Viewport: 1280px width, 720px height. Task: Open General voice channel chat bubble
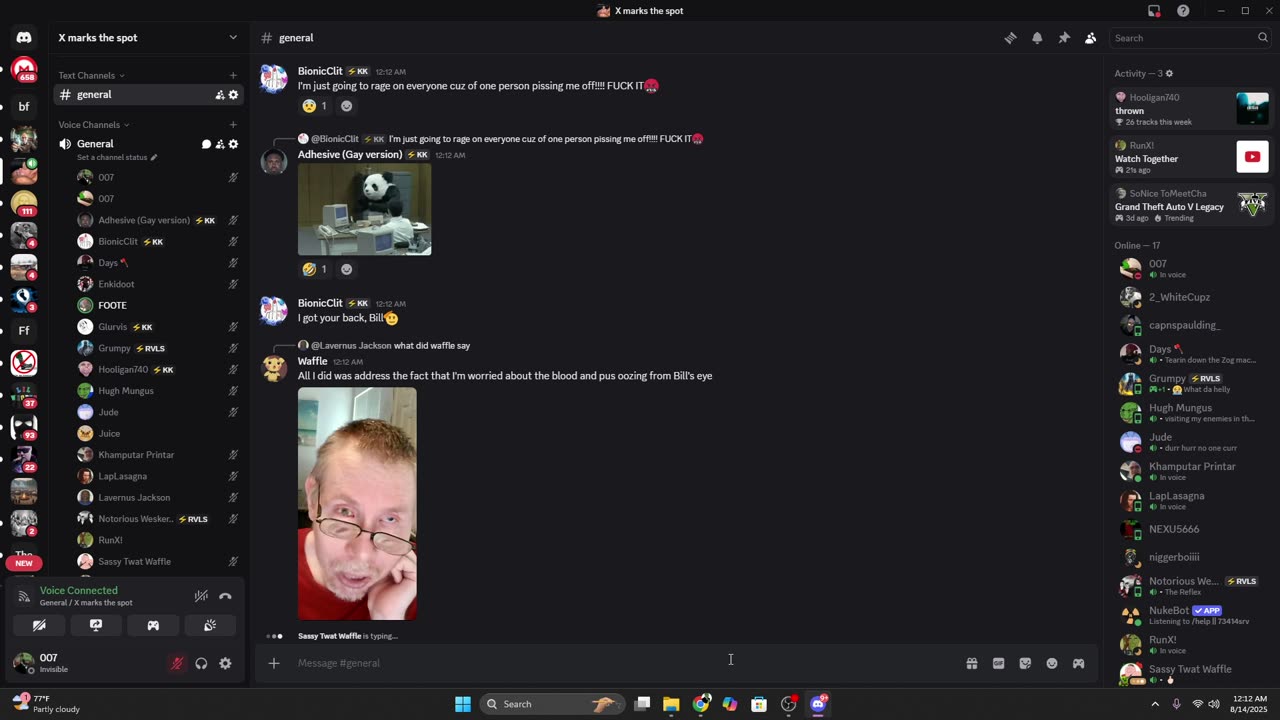(206, 144)
